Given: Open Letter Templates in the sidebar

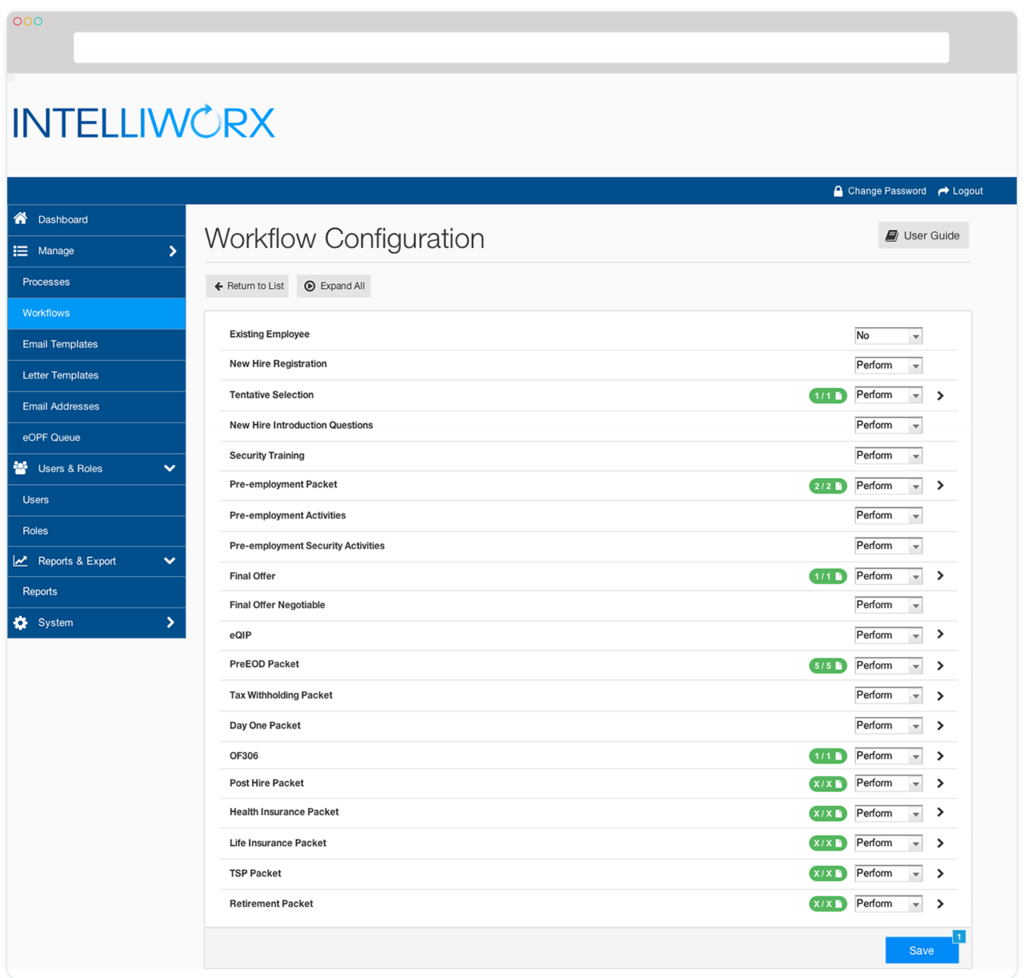Looking at the screenshot, I should pos(97,375).
